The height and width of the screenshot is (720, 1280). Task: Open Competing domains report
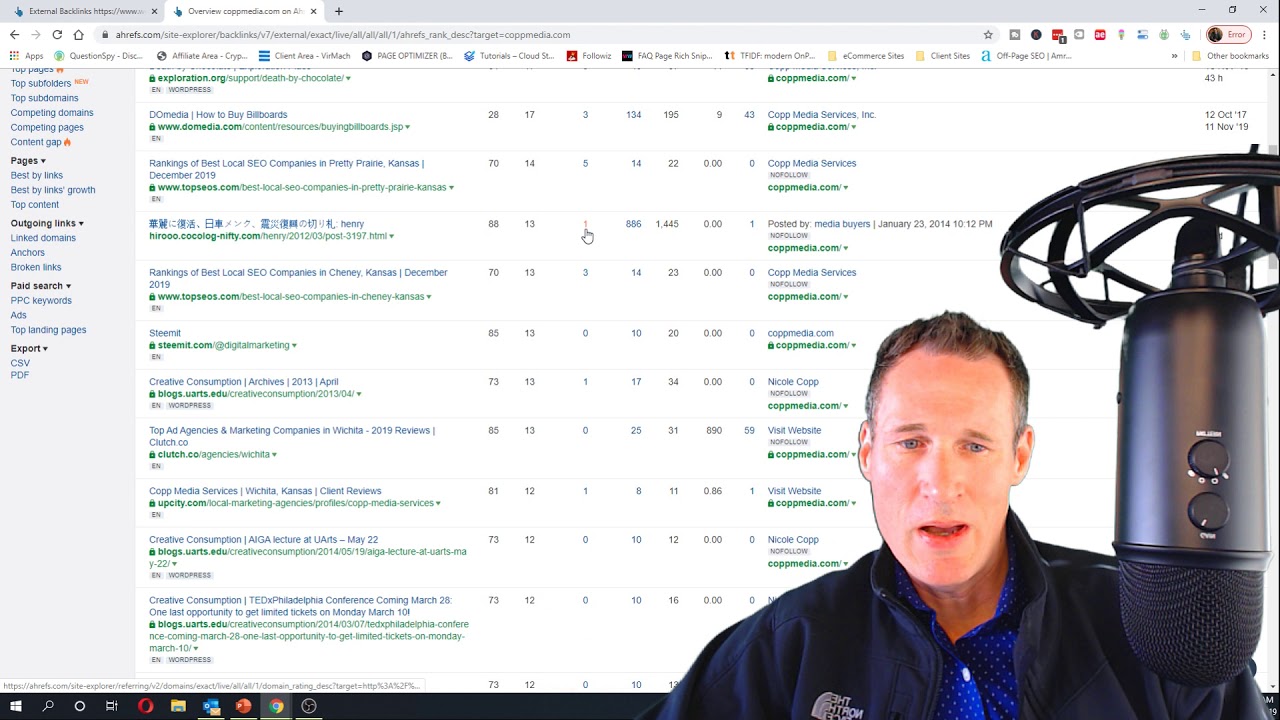coord(52,113)
